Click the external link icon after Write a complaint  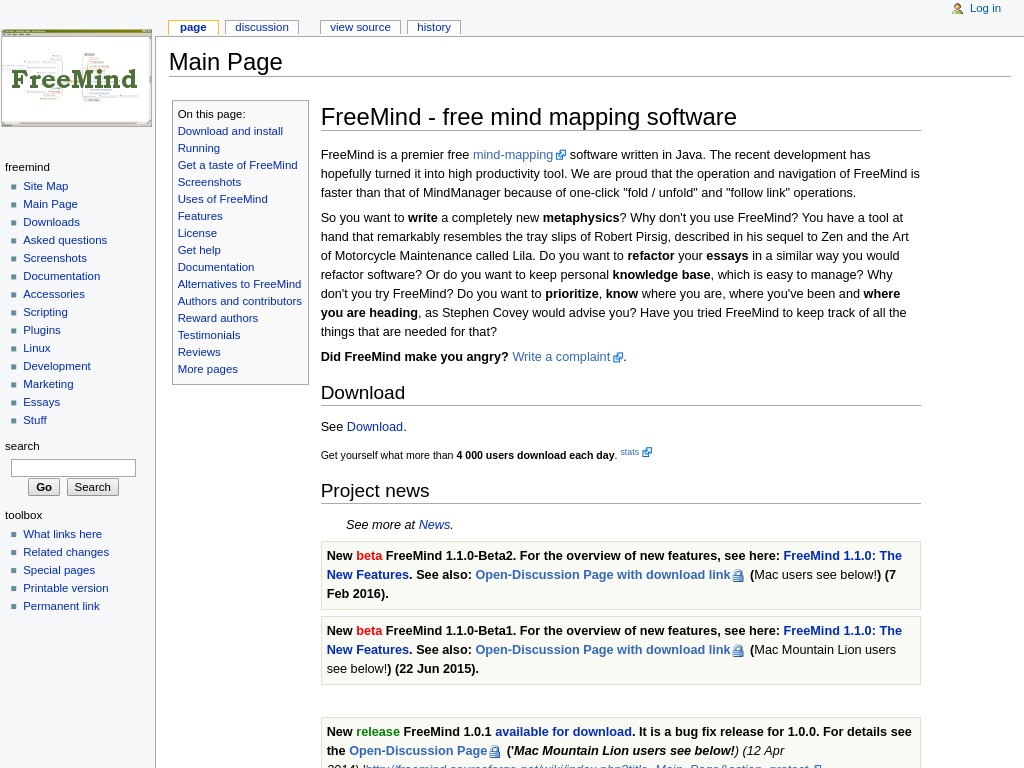coord(618,357)
